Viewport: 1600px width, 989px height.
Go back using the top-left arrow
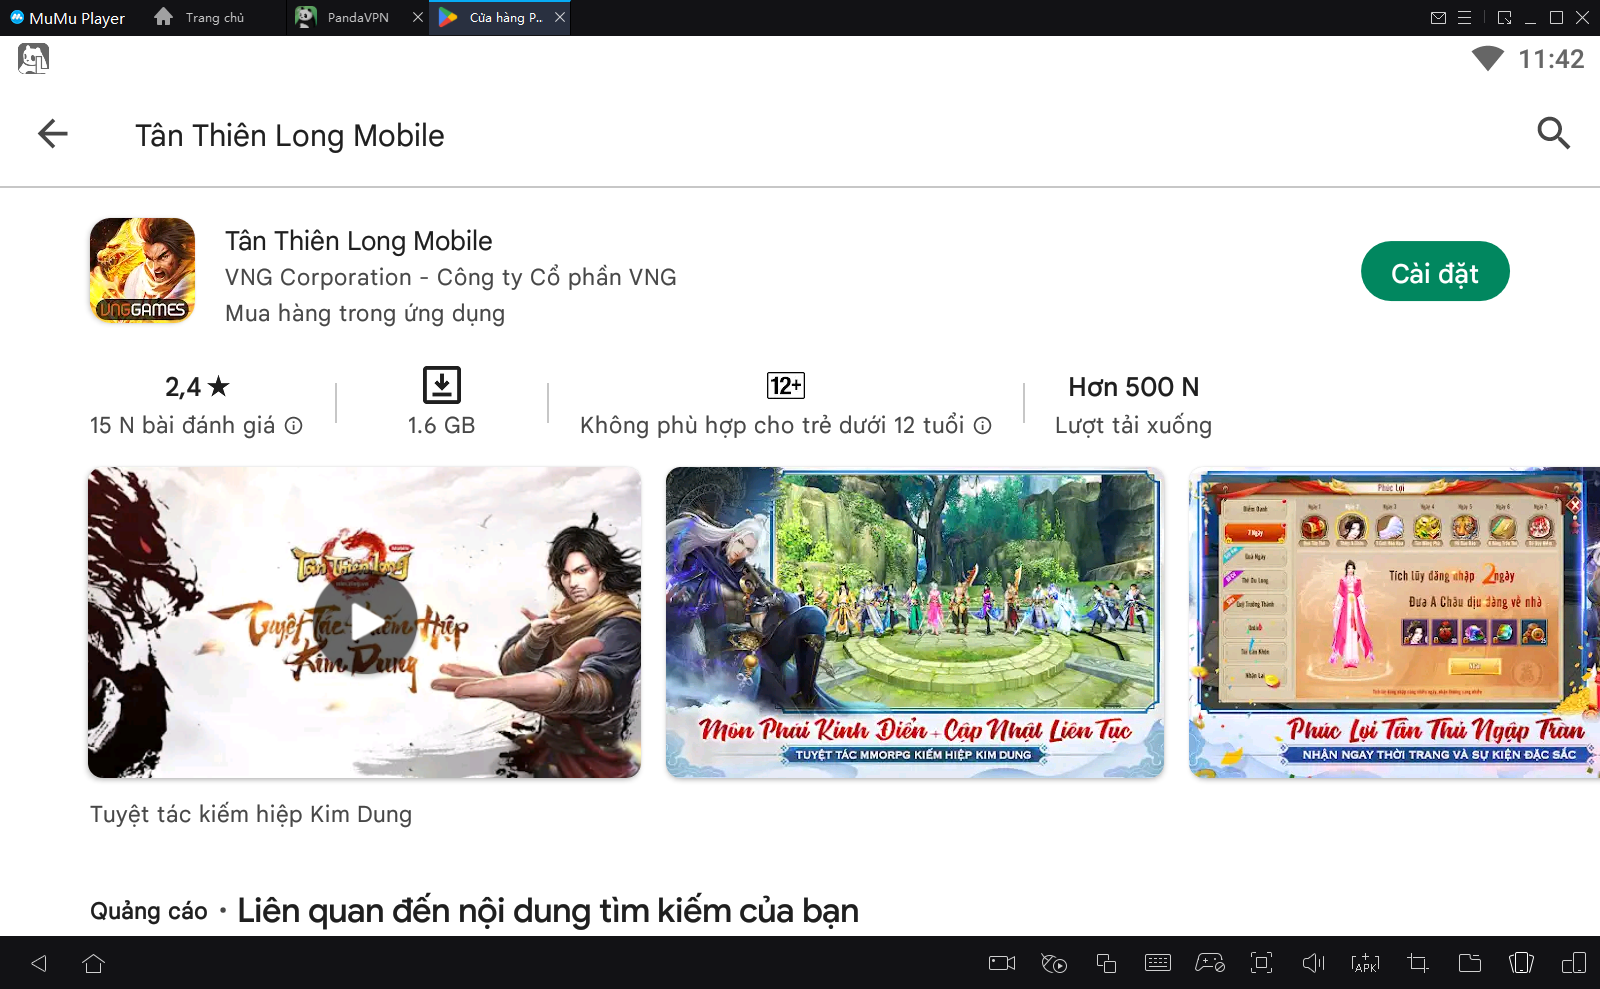coord(52,134)
